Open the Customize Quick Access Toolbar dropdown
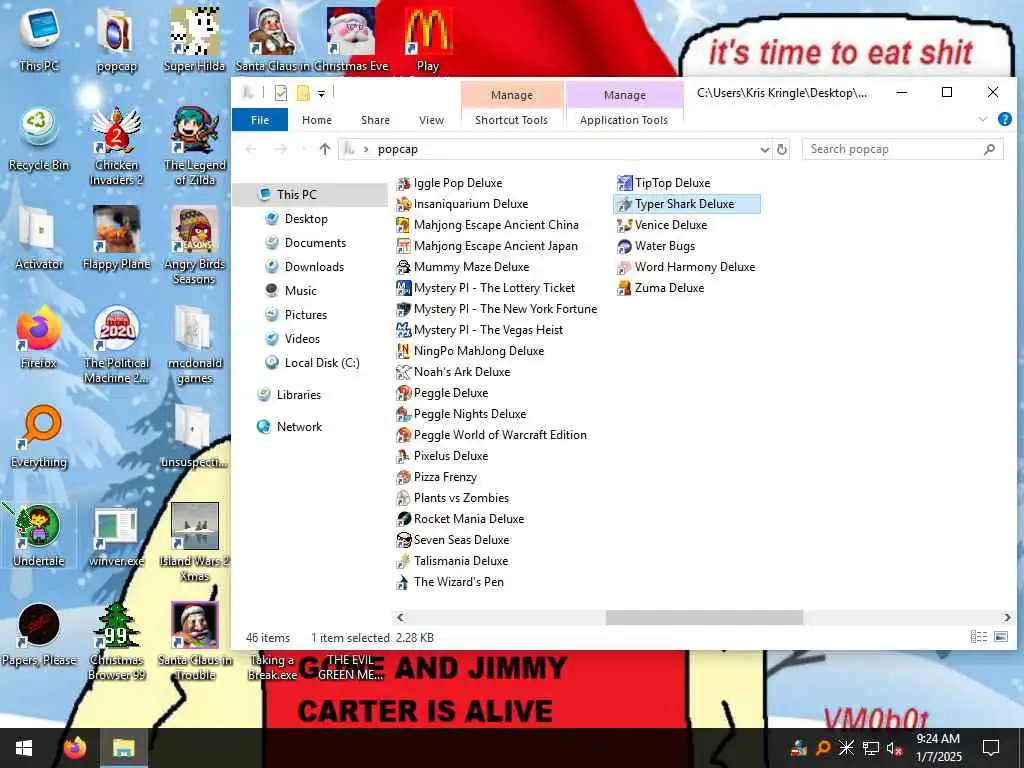 321,94
